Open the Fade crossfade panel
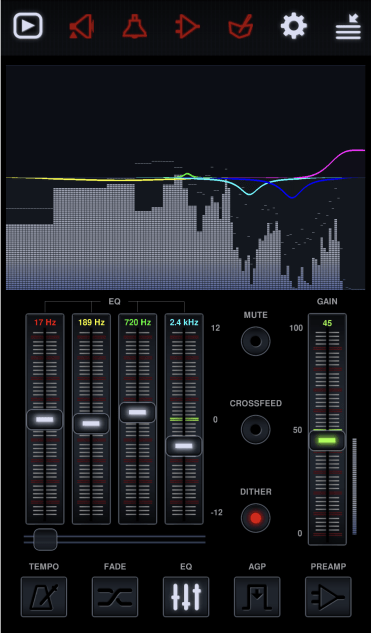371x633 pixels. coord(115,597)
